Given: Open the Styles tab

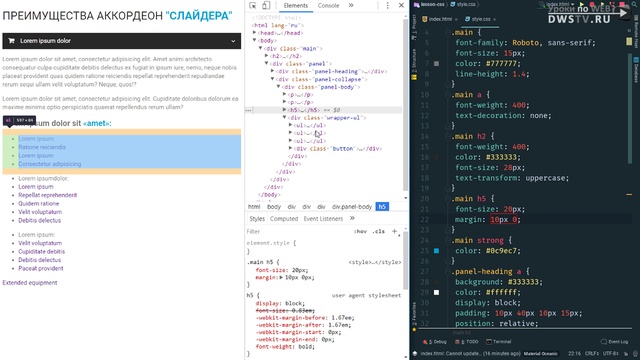Looking at the screenshot, I should click(x=257, y=219).
